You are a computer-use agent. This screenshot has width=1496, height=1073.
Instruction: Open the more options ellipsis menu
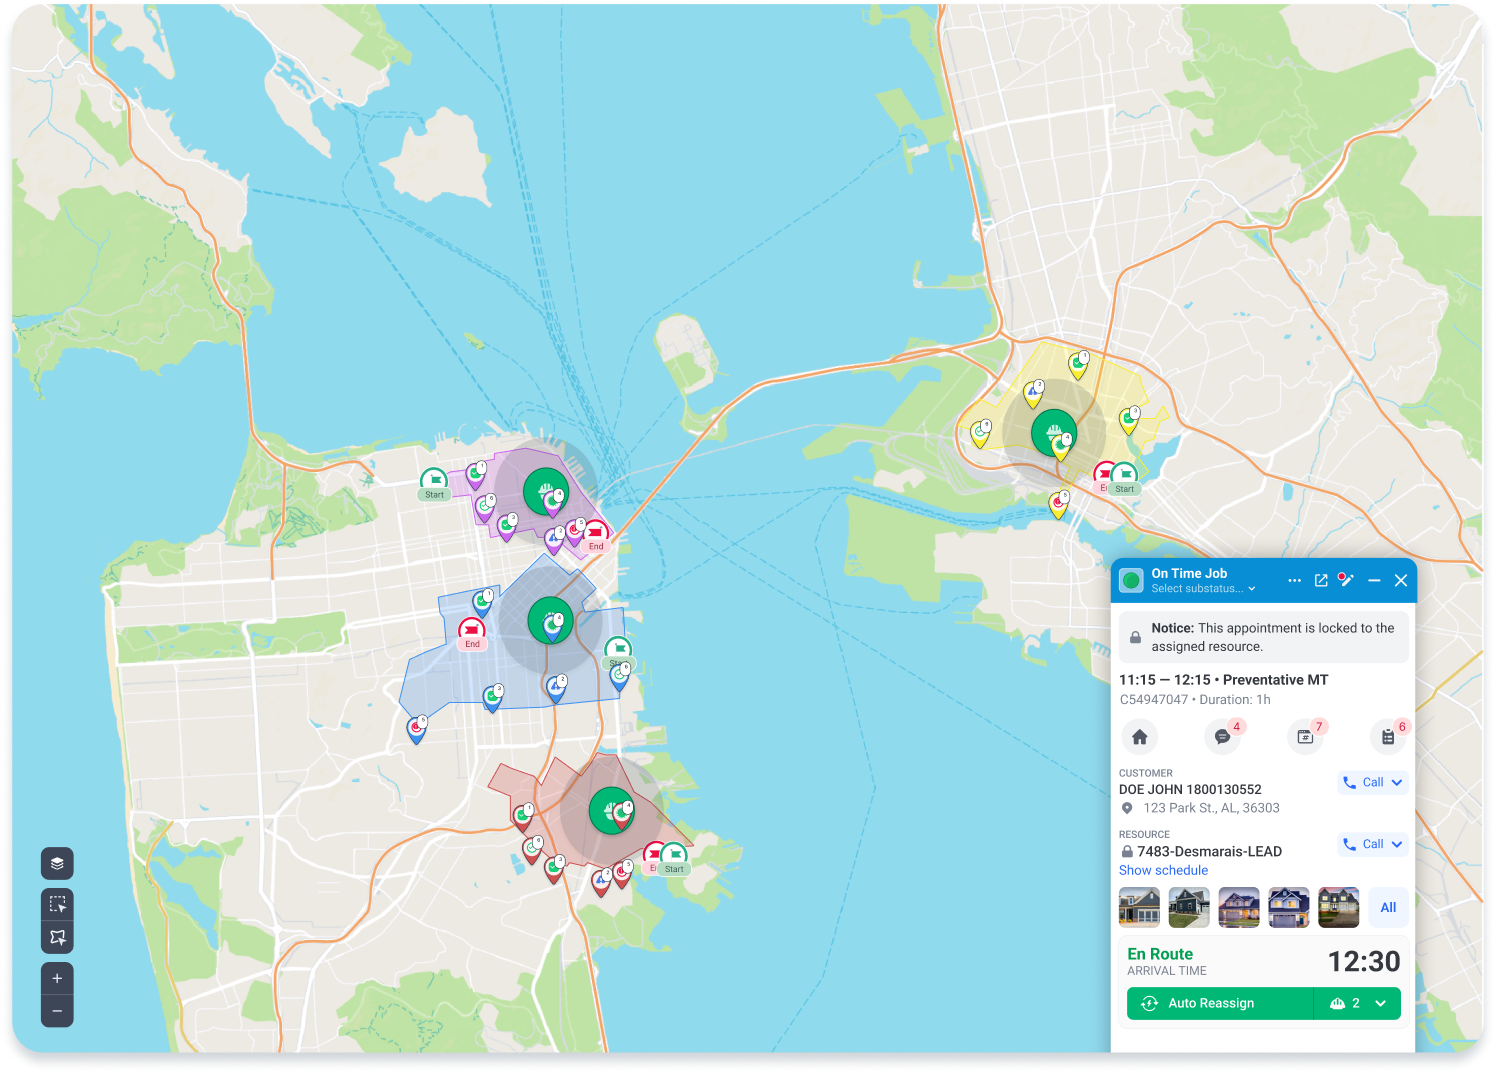tap(1294, 580)
